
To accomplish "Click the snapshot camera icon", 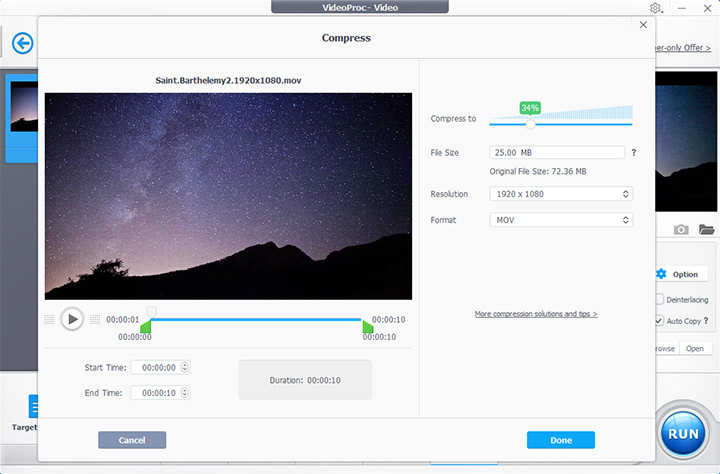I will click(681, 229).
